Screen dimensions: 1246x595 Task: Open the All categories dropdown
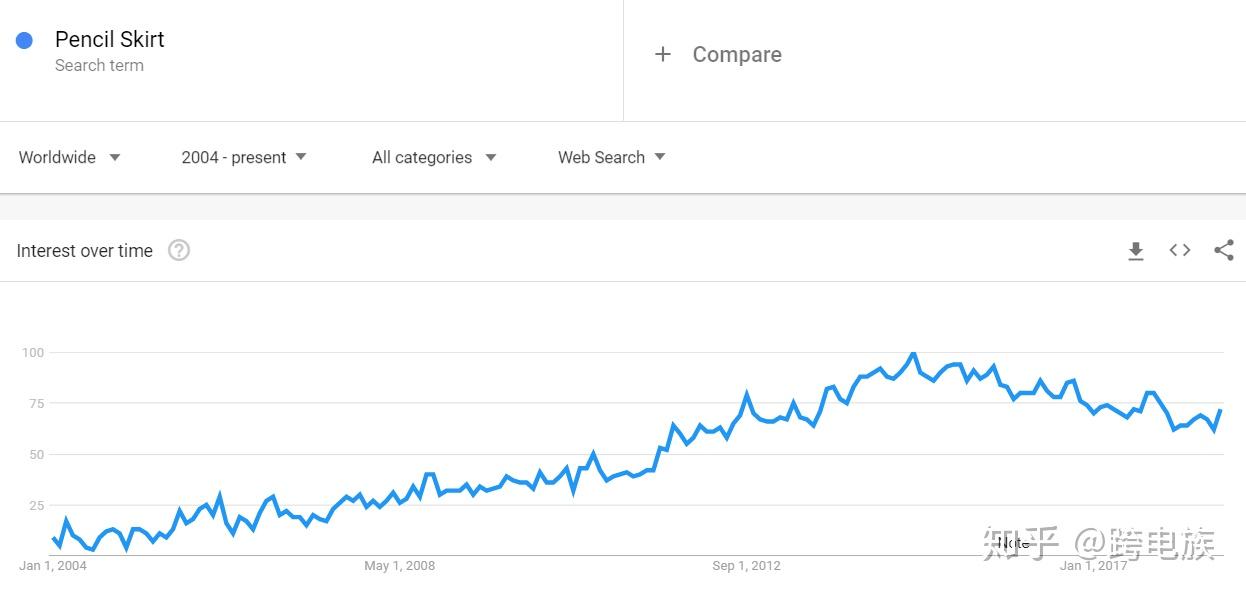(434, 157)
